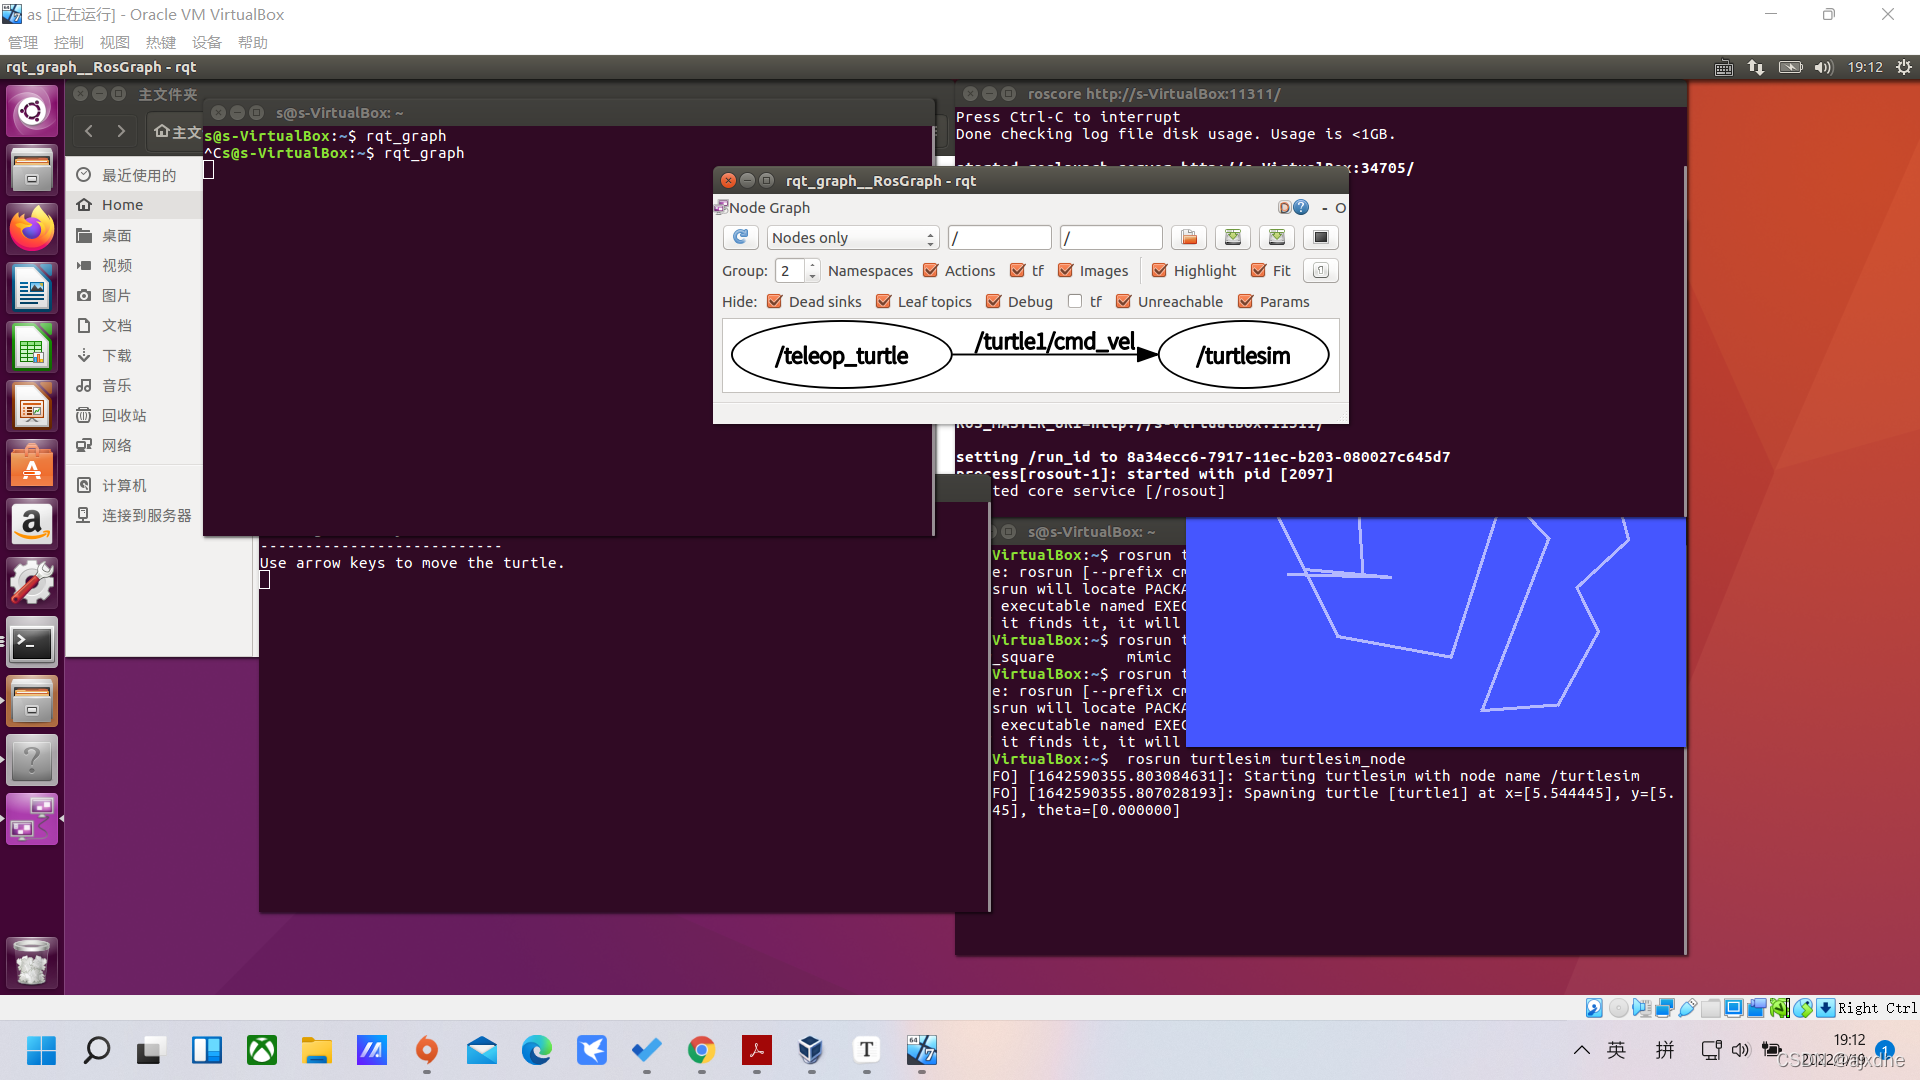The height and width of the screenshot is (1080, 1920).
Task: Click the fit-in-view graph button
Action: pos(1321,270)
